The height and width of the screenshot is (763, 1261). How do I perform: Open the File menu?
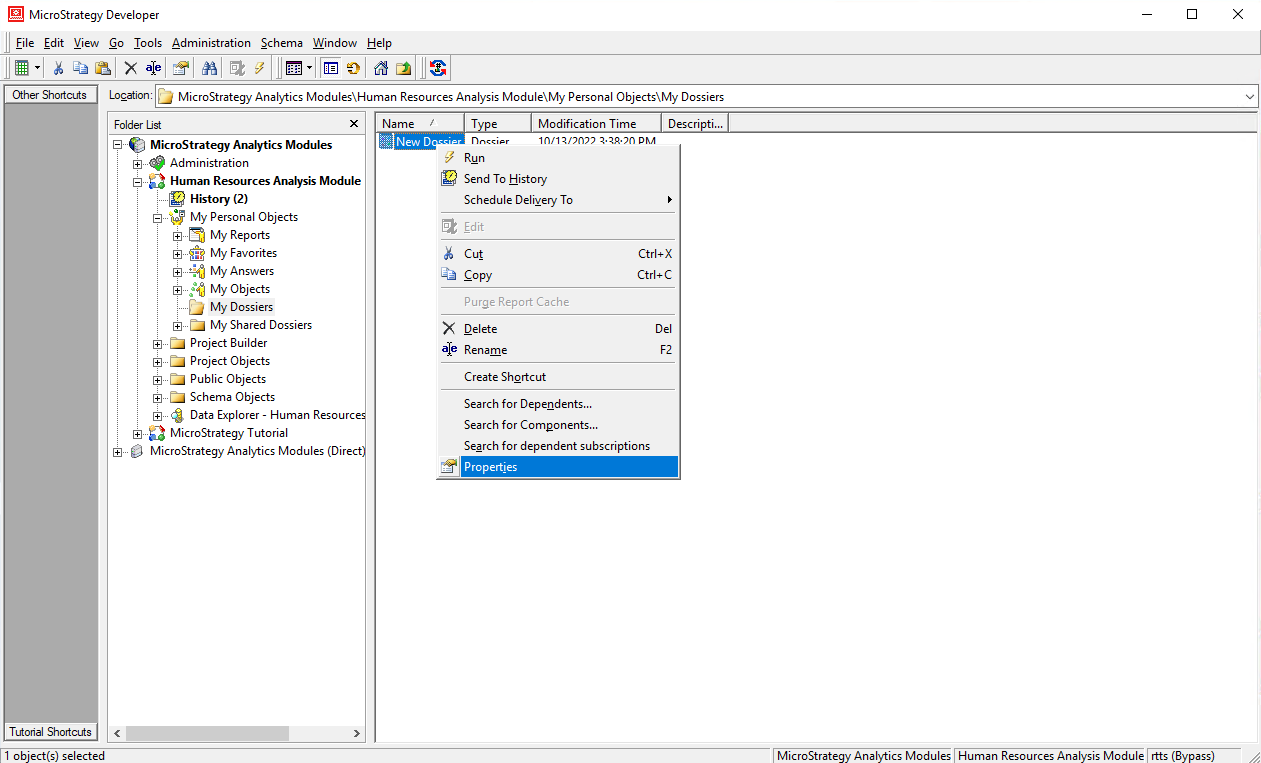pyautogui.click(x=25, y=43)
